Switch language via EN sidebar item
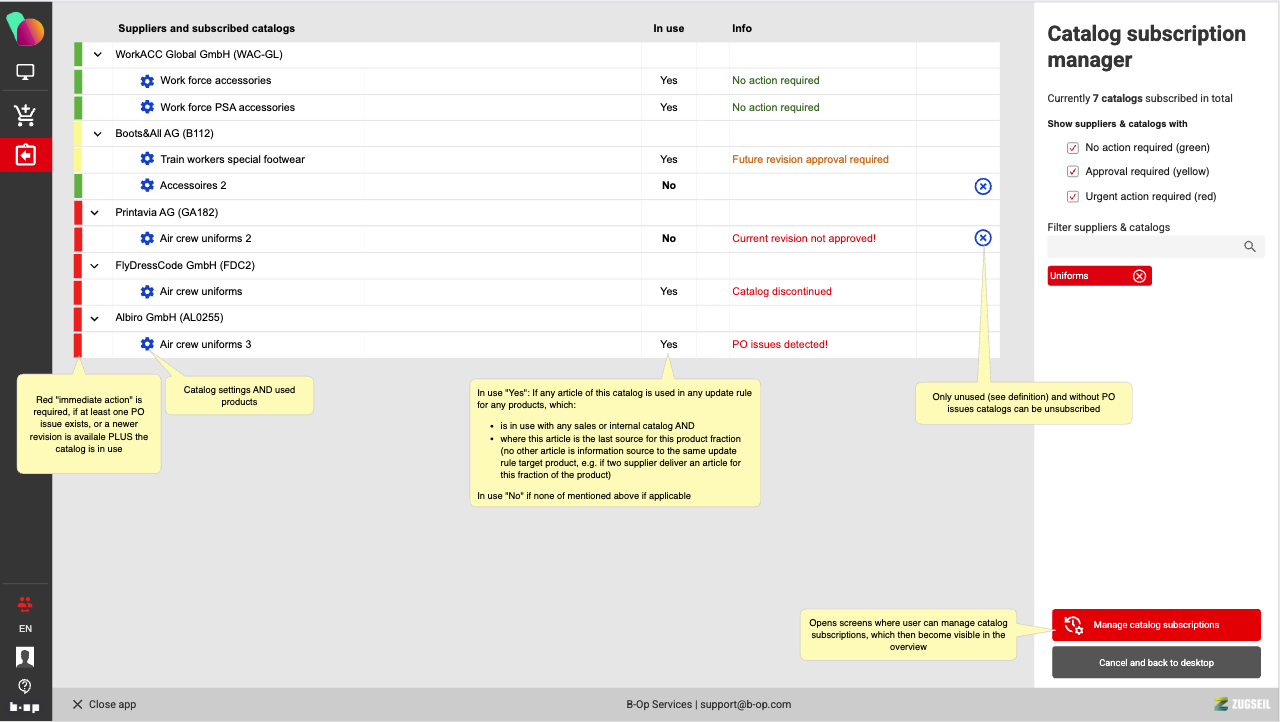The image size is (1280, 722). pyautogui.click(x=25, y=629)
